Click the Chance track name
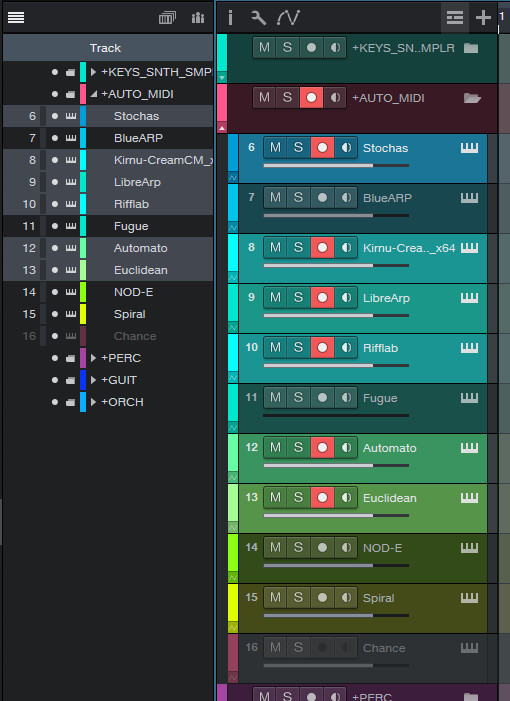 384,648
